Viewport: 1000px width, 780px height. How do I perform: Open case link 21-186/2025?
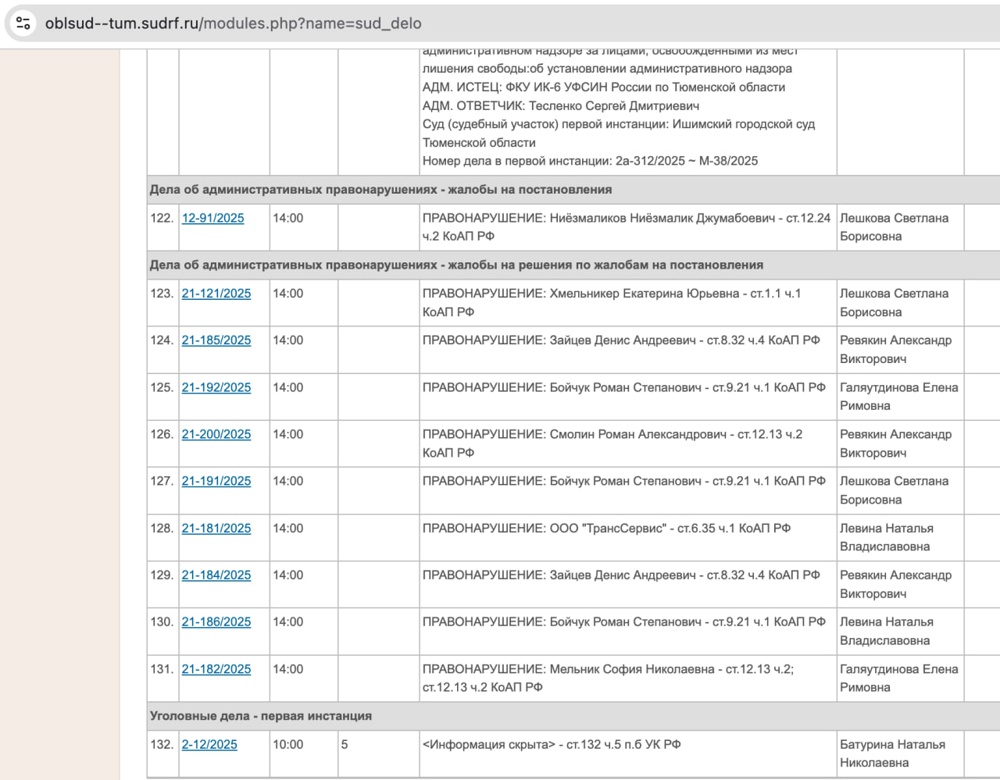coord(216,622)
